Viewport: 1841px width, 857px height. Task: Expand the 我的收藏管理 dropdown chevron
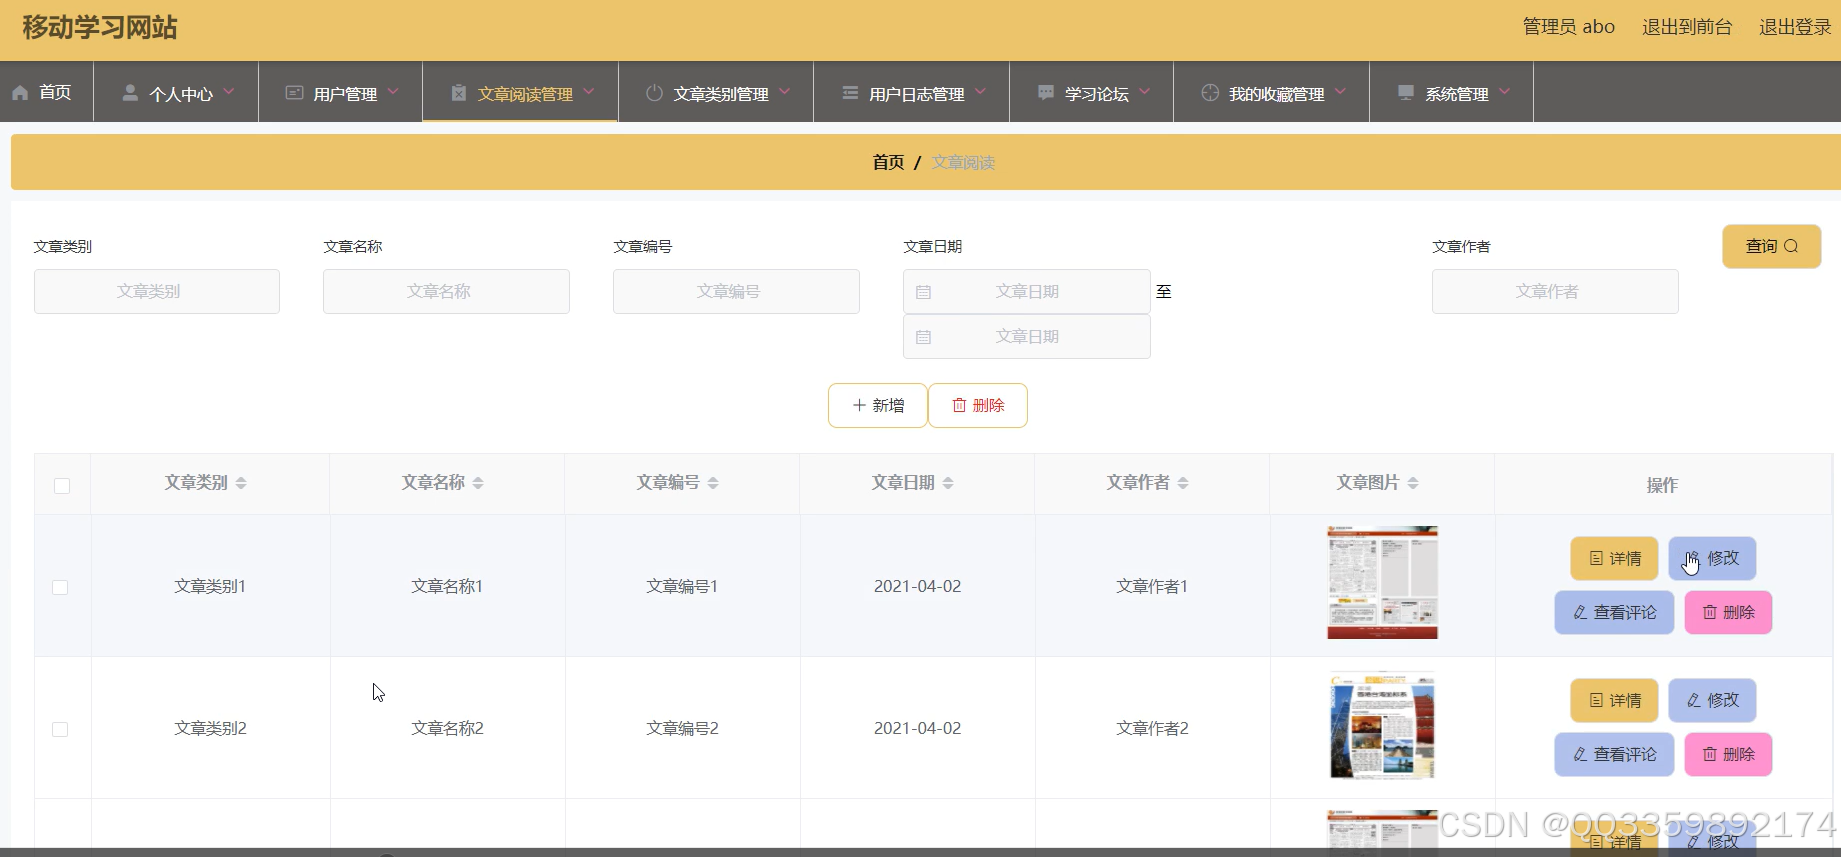[1341, 91]
